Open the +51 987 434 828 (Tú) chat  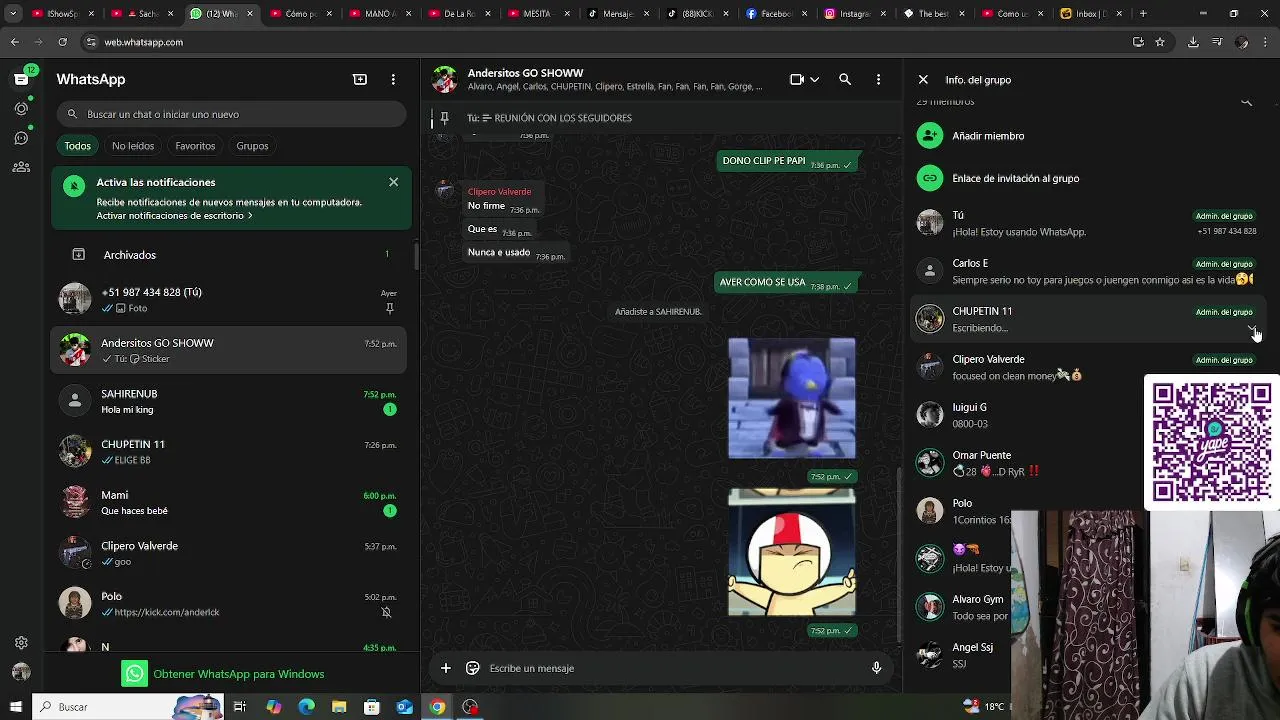(231, 299)
